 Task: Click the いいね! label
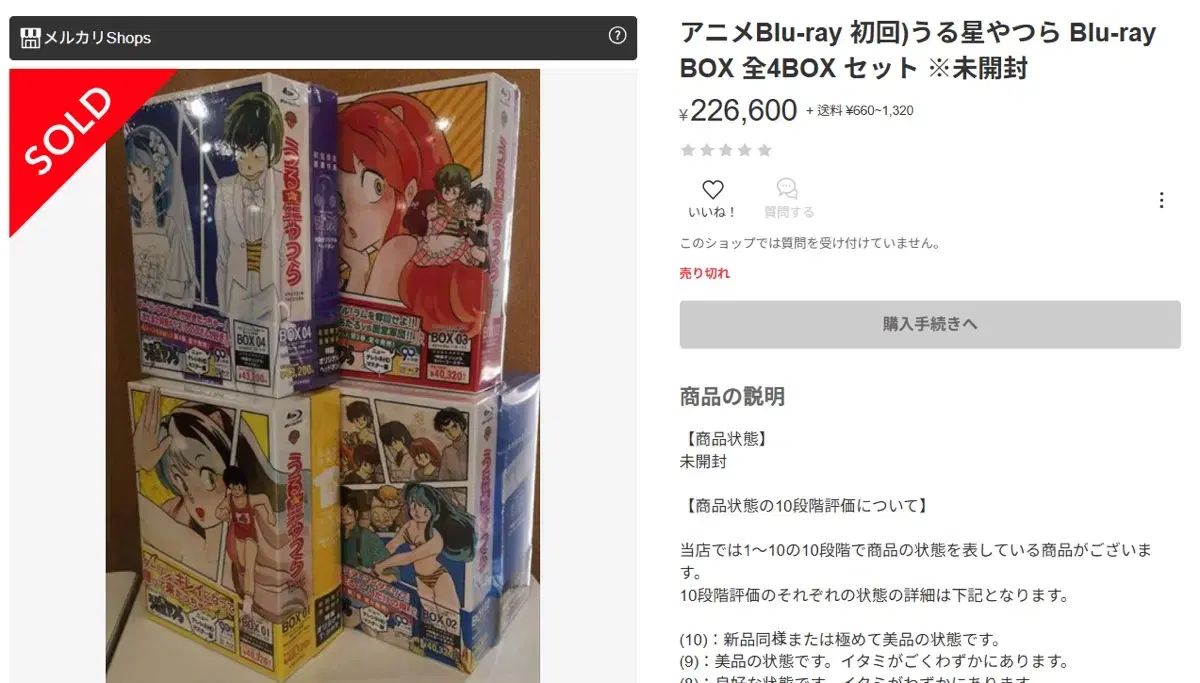(x=712, y=212)
